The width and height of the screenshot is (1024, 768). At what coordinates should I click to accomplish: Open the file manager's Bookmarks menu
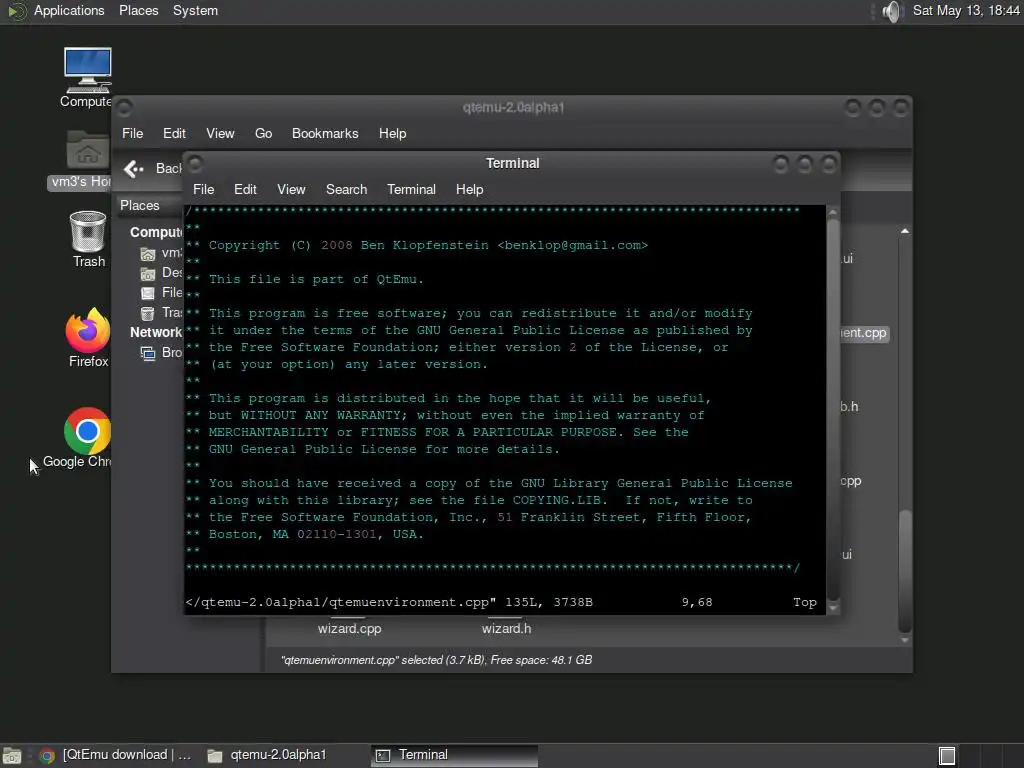click(325, 133)
